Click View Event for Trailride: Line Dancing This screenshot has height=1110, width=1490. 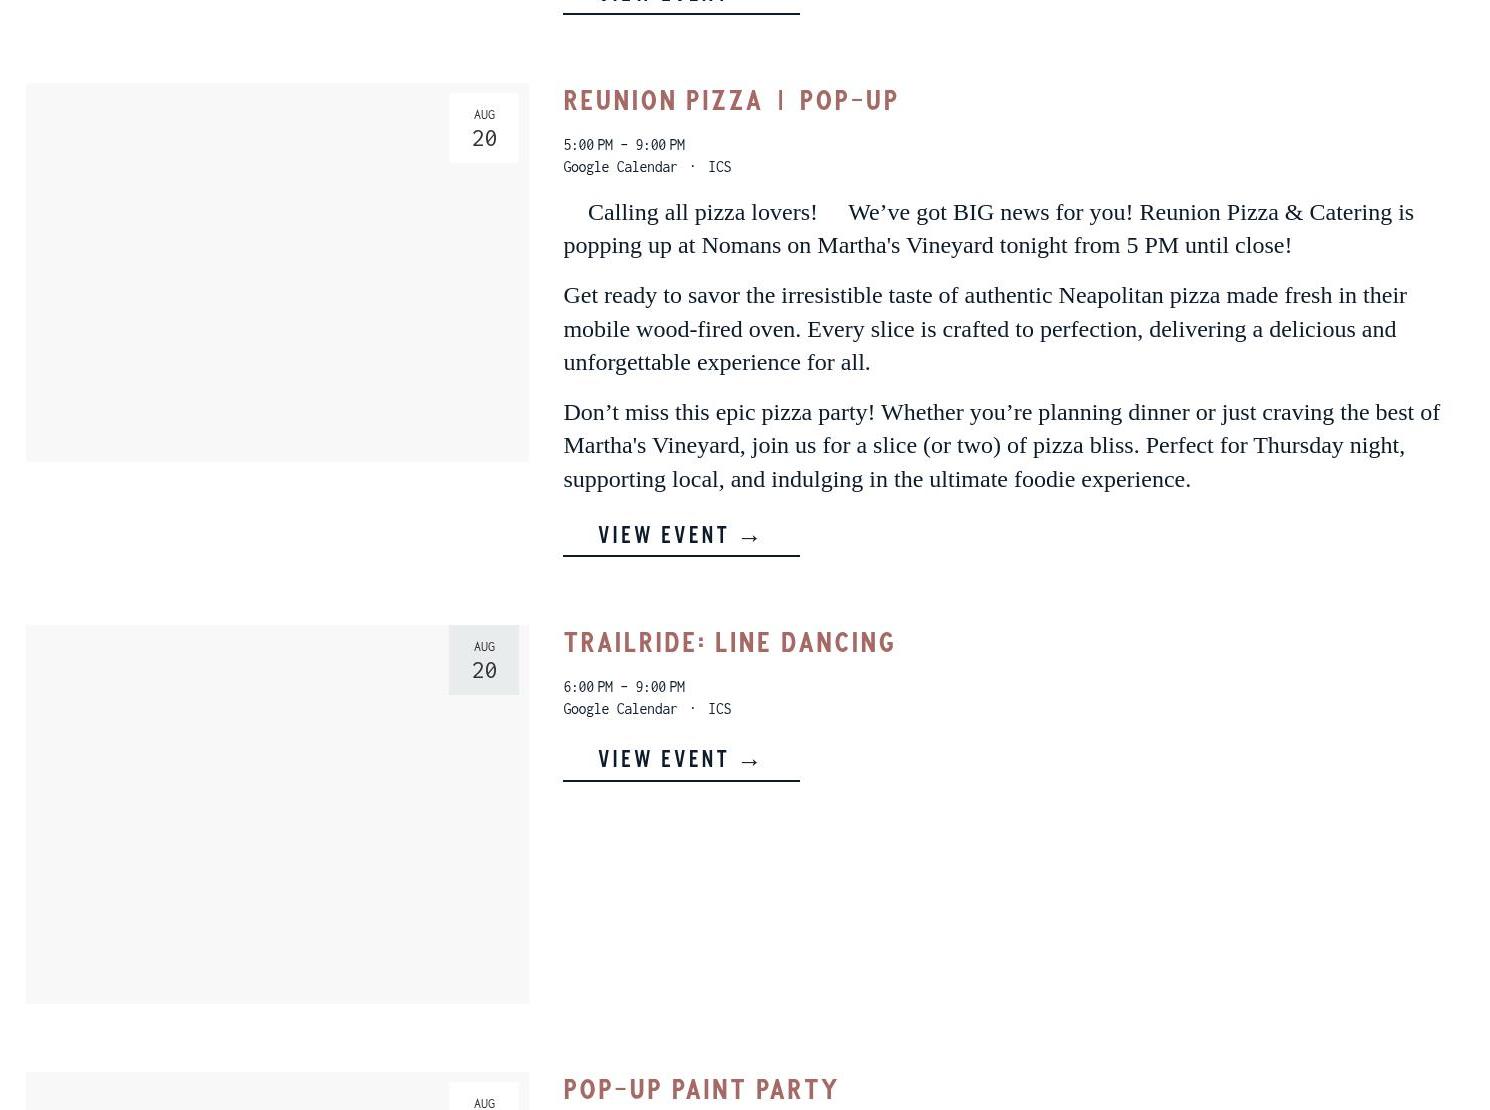[680, 759]
